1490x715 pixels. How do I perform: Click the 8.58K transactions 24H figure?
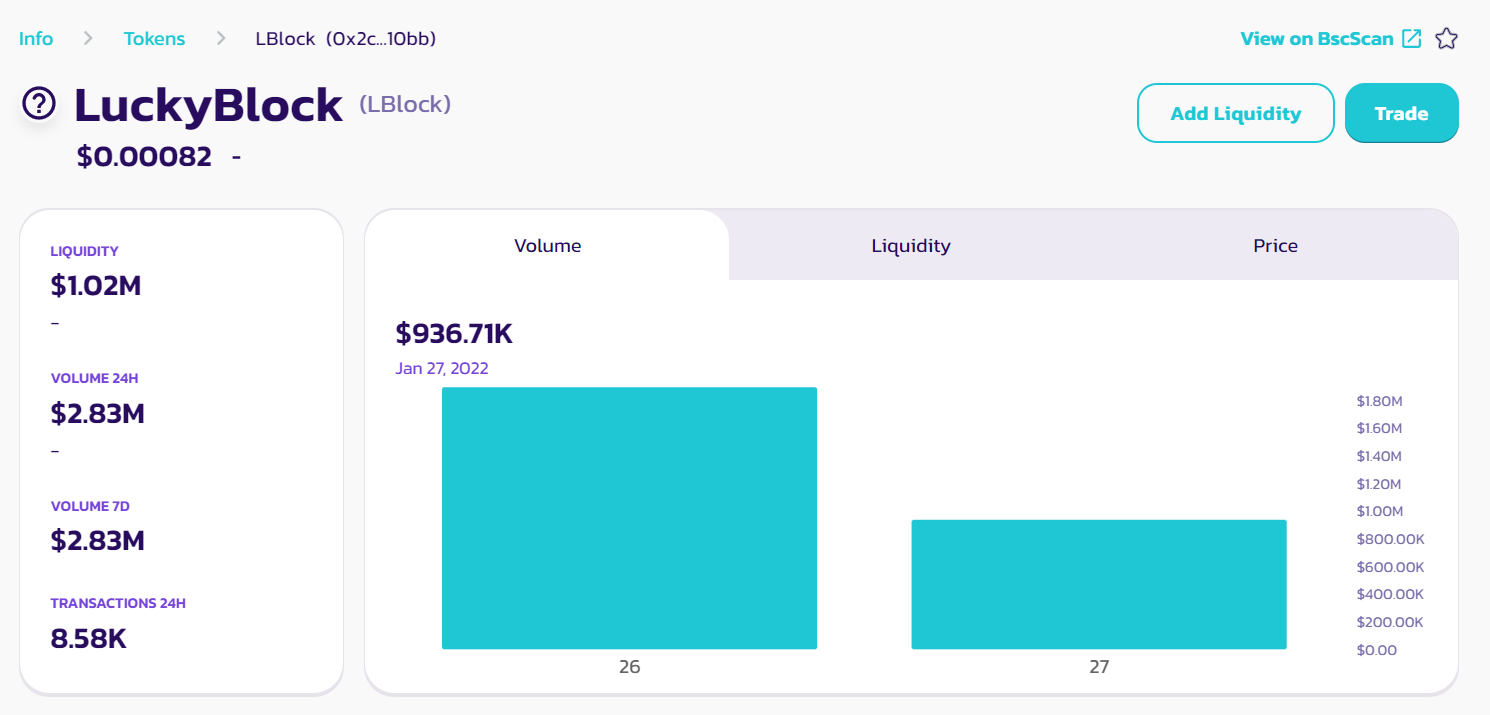pyautogui.click(x=89, y=638)
